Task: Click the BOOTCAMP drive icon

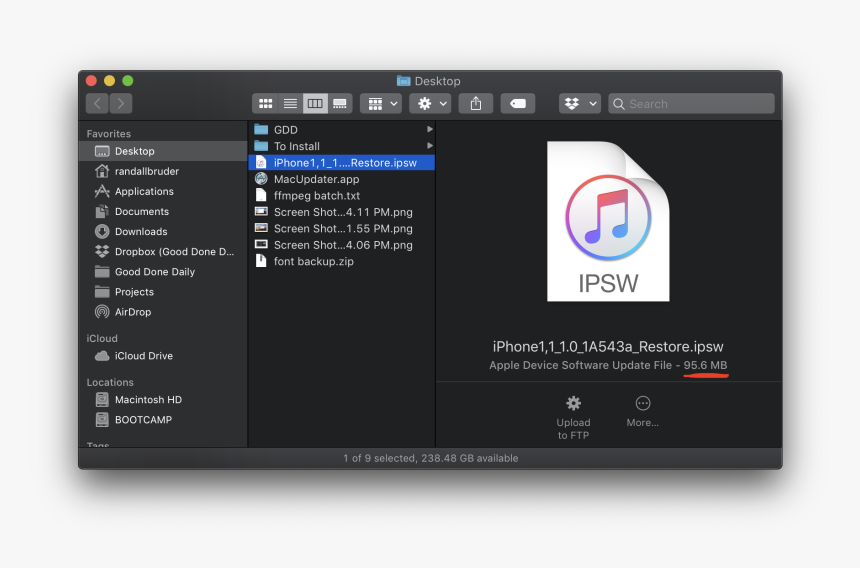Action: click(102, 420)
